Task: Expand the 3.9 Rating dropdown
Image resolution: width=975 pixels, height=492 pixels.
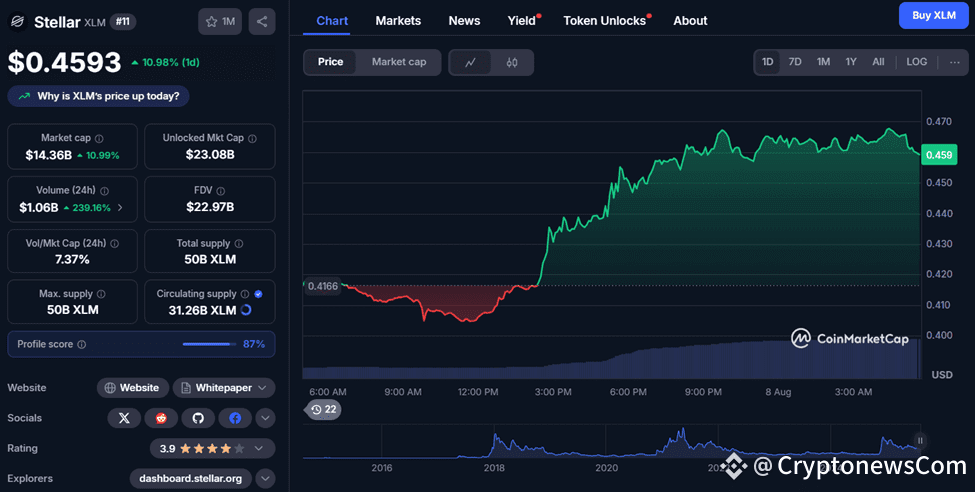Action: pyautogui.click(x=213, y=448)
